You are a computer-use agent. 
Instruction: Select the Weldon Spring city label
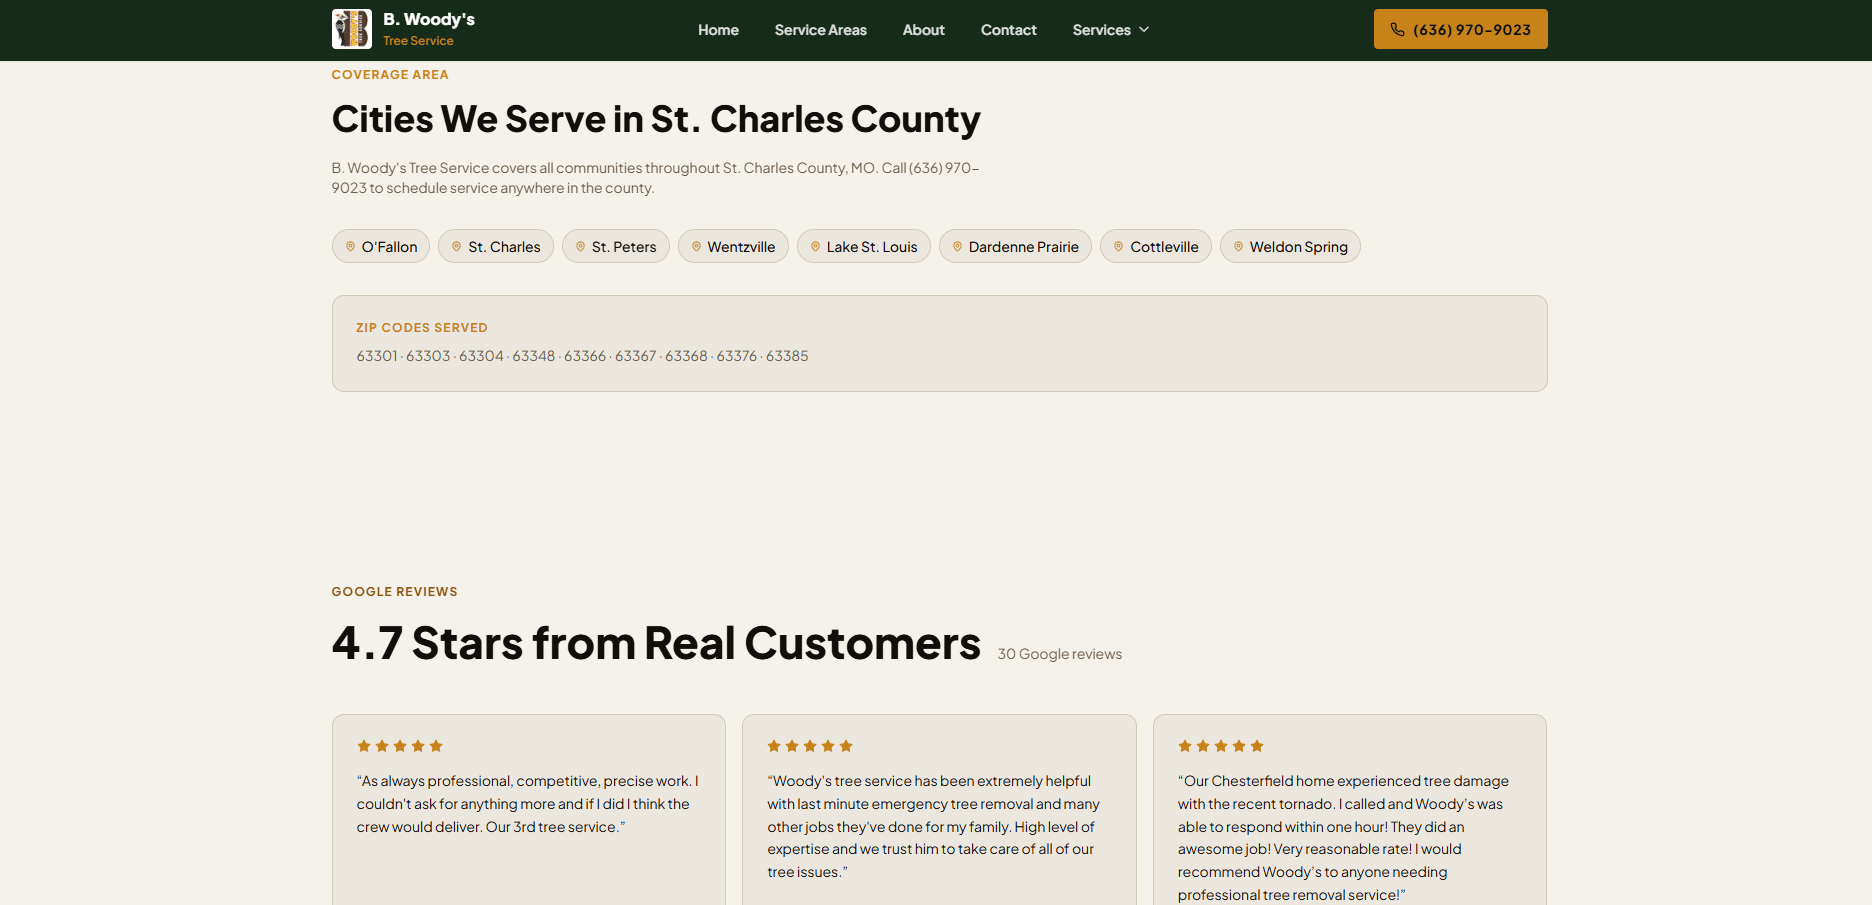click(1299, 247)
